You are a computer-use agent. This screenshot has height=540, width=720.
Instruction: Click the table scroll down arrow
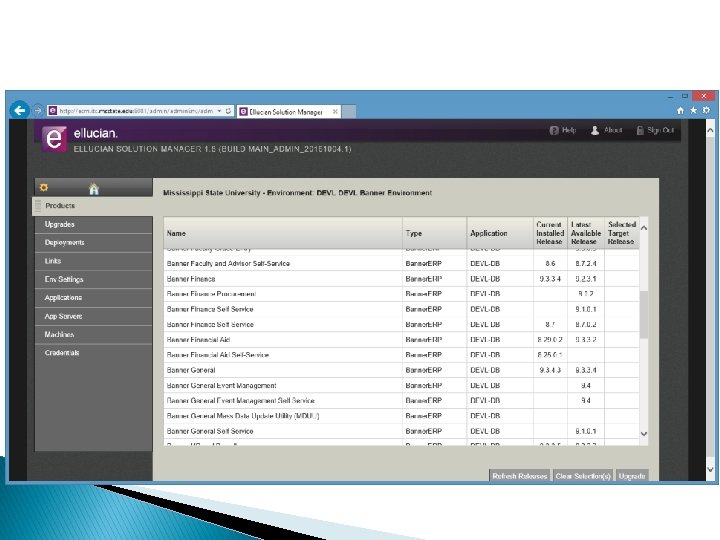click(644, 433)
